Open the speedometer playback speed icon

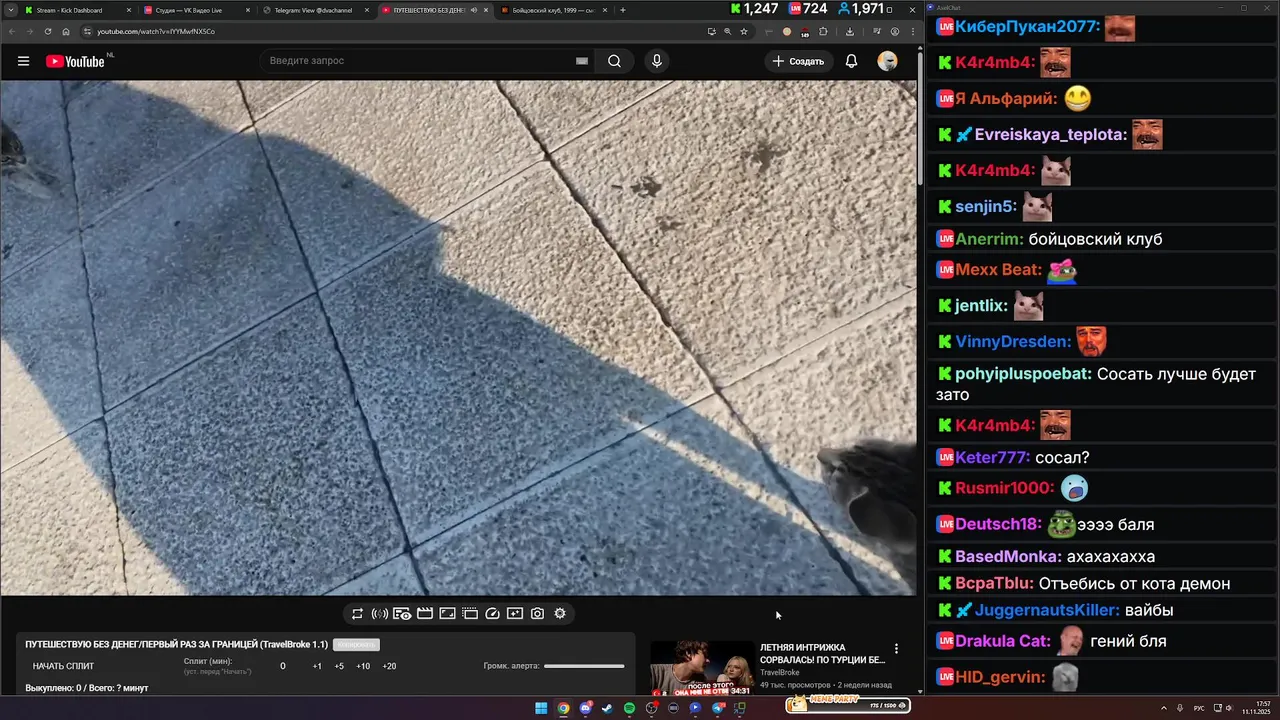pos(492,613)
